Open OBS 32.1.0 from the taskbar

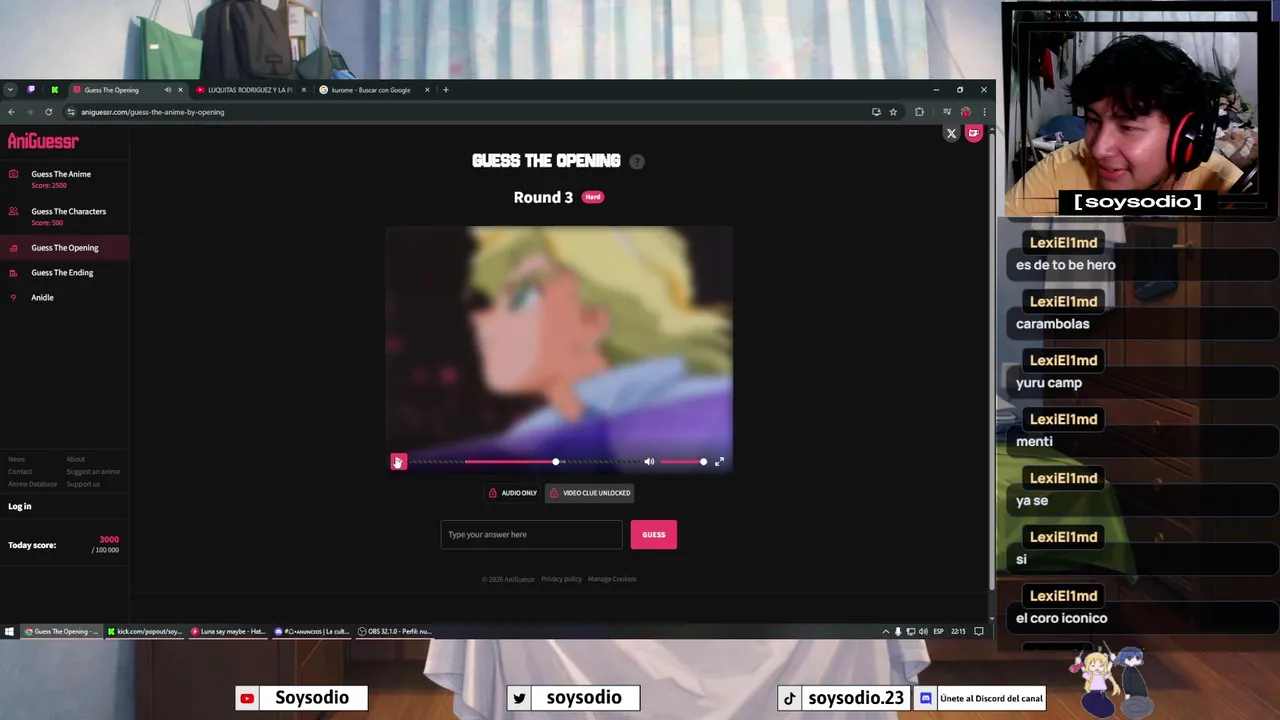click(x=394, y=631)
